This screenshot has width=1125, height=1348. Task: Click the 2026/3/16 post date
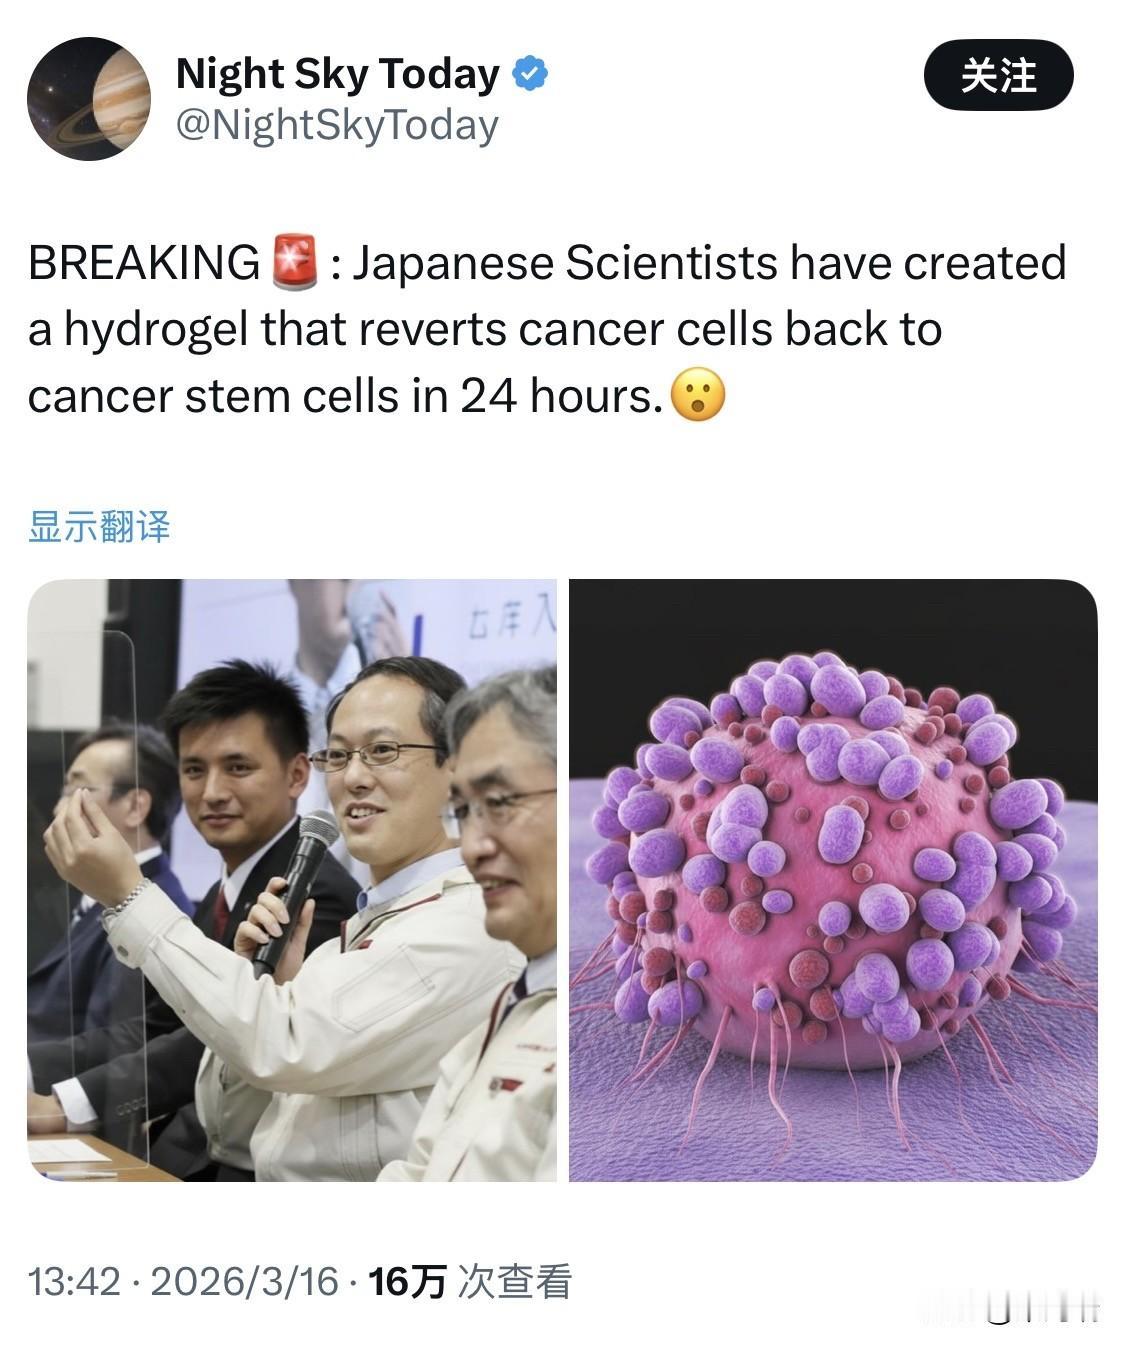pos(245,1281)
